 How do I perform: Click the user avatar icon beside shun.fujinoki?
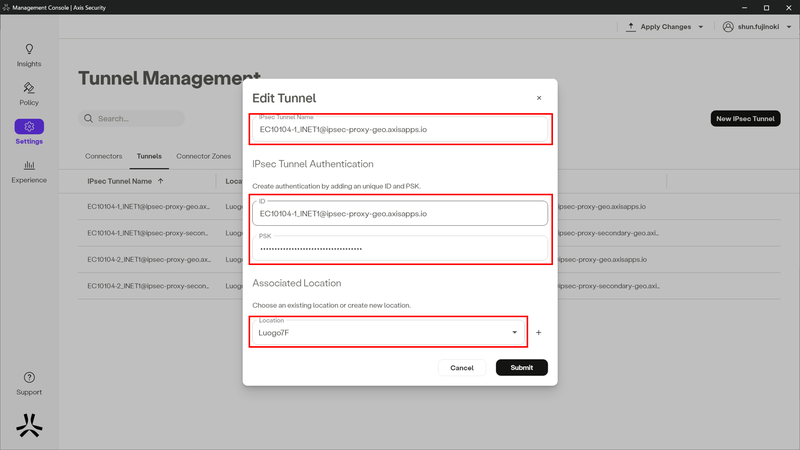click(728, 27)
